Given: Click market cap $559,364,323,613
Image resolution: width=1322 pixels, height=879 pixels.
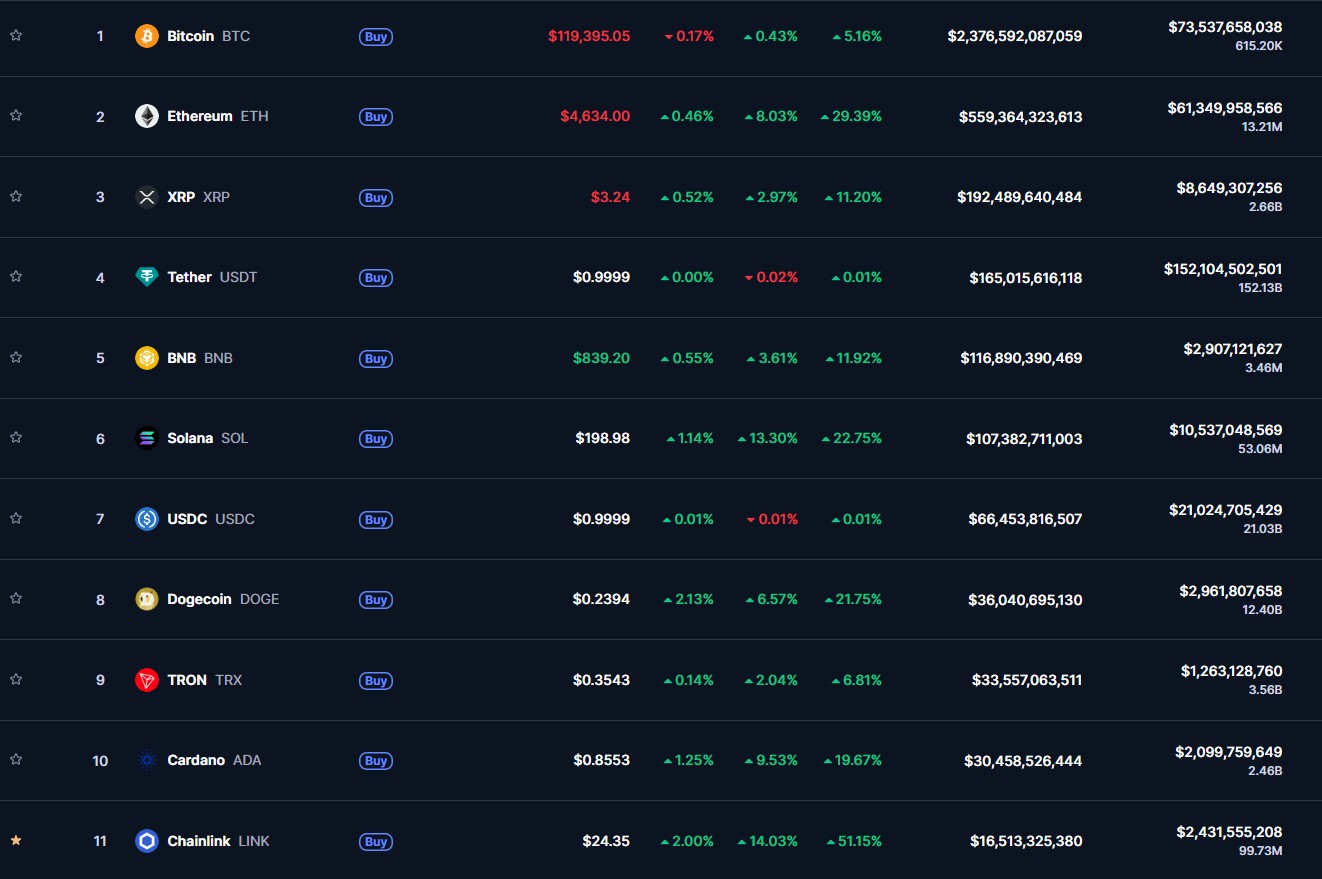Looking at the screenshot, I should tap(1021, 117).
